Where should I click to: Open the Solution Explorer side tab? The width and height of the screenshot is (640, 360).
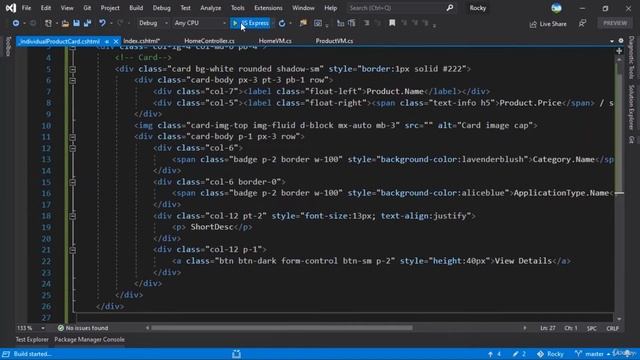pos(631,107)
